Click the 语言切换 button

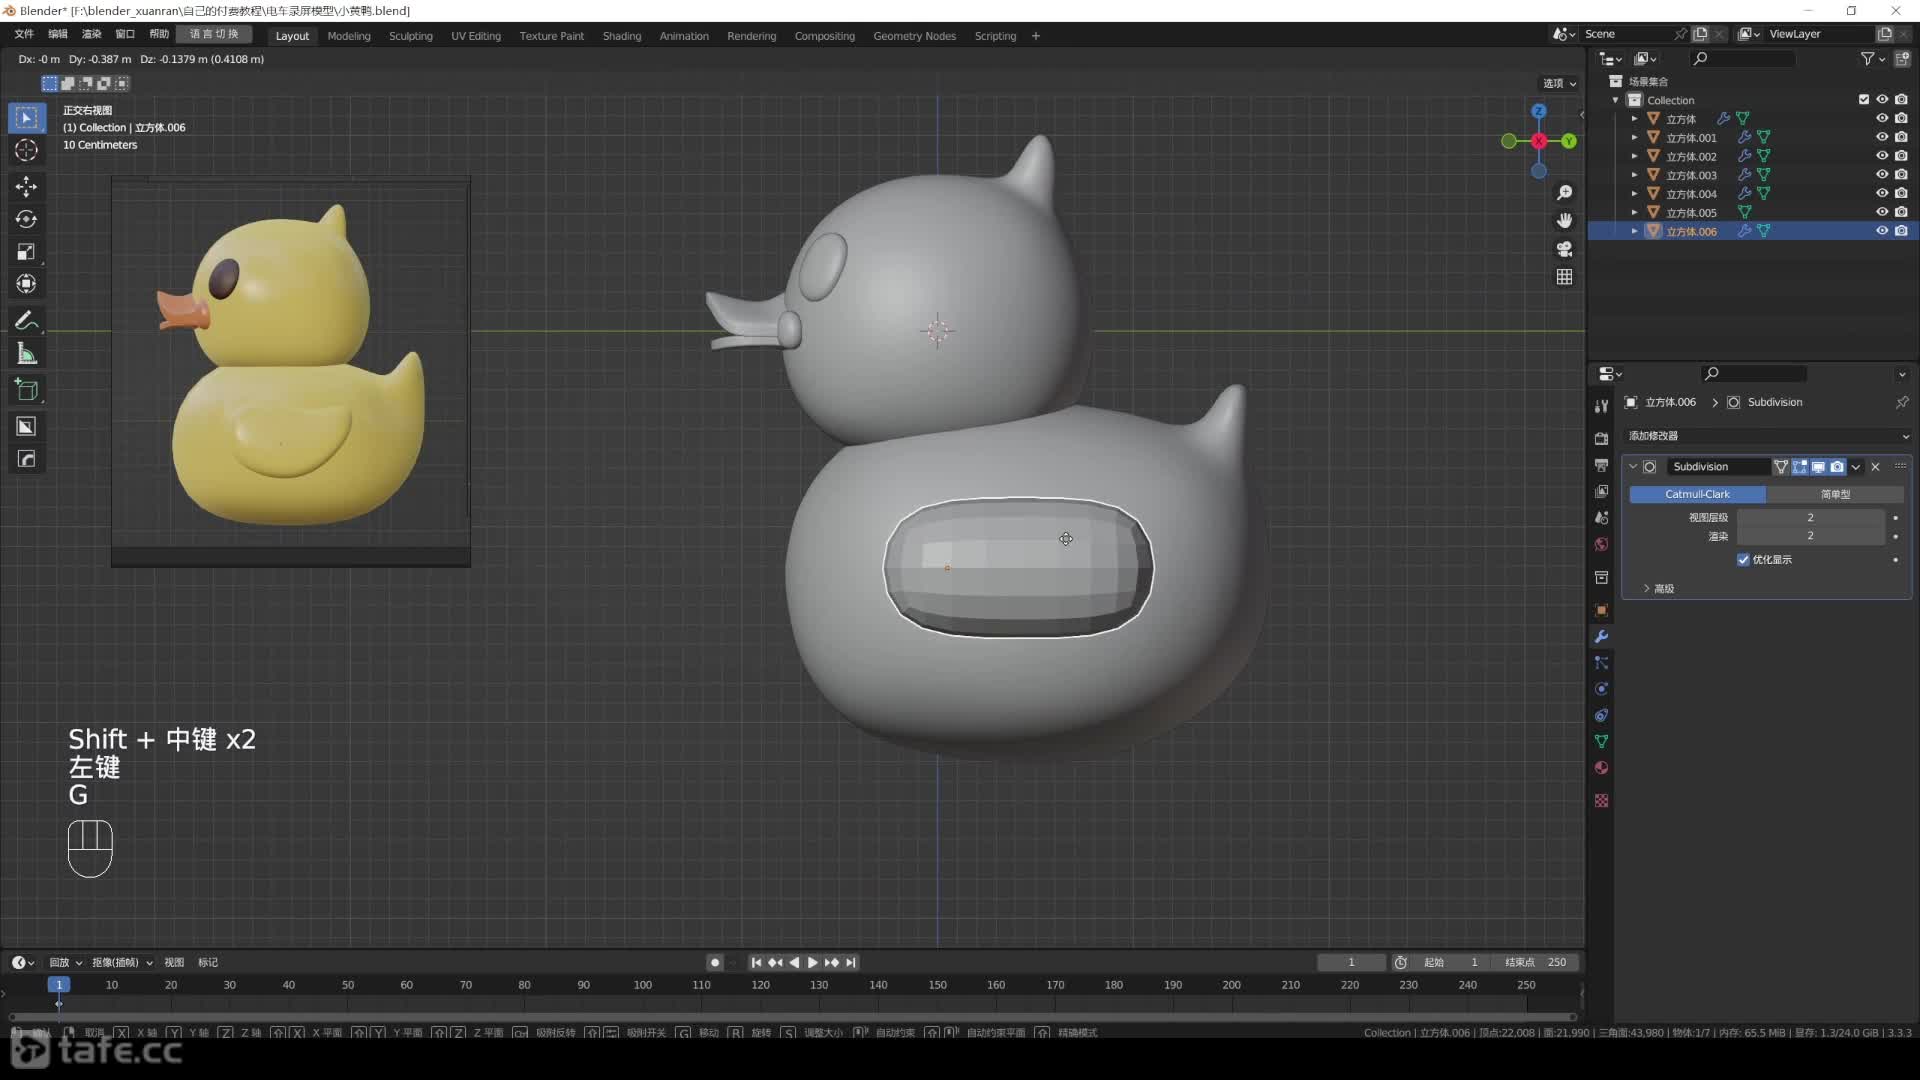click(214, 34)
